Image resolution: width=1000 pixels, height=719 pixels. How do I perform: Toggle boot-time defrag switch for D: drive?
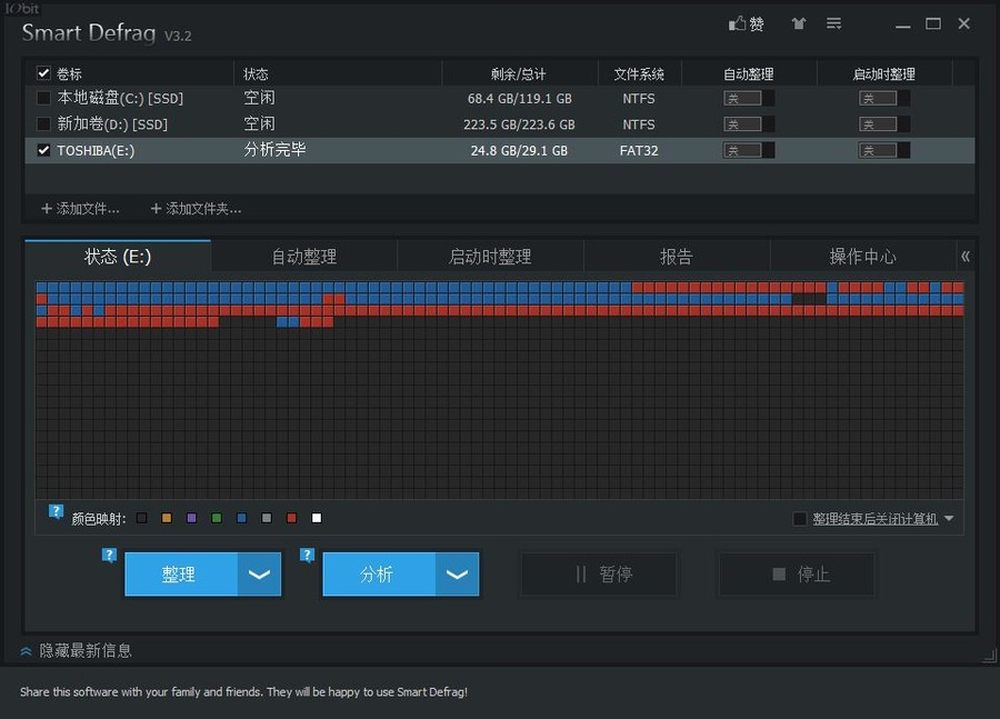click(x=884, y=124)
